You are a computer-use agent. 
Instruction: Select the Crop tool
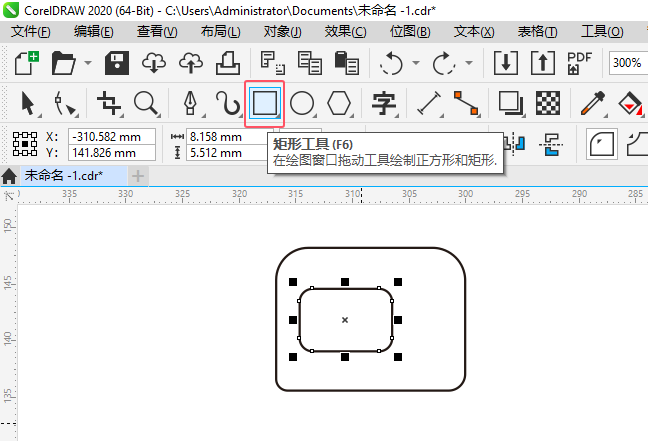(109, 103)
